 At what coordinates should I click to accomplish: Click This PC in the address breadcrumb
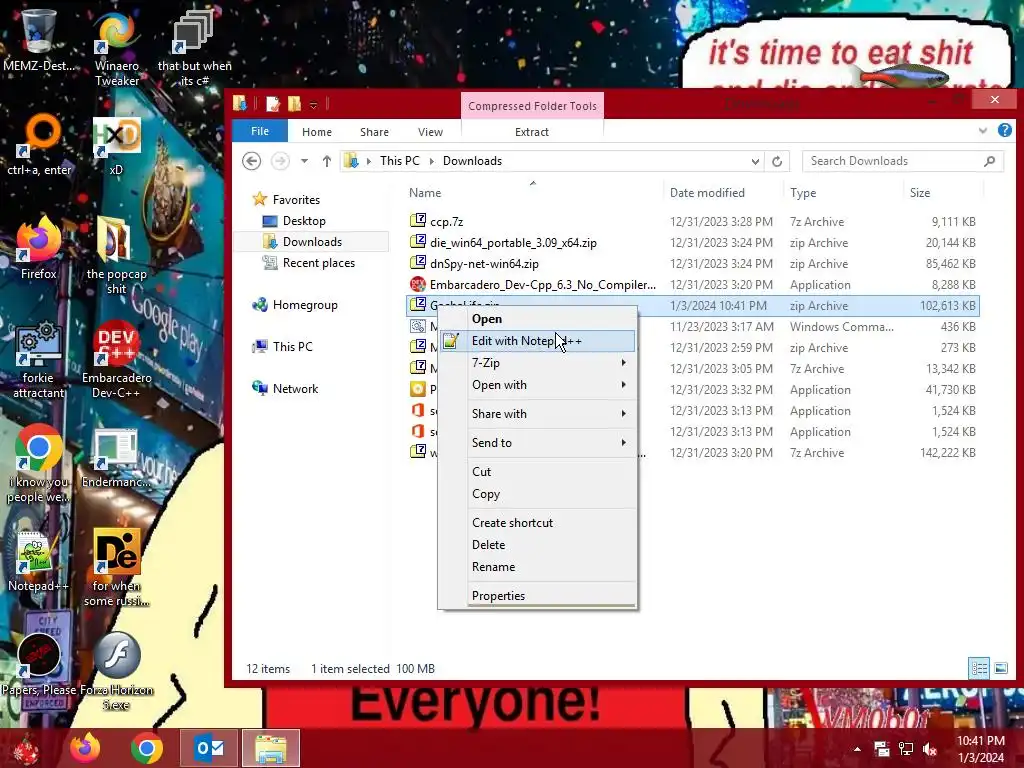click(x=400, y=161)
